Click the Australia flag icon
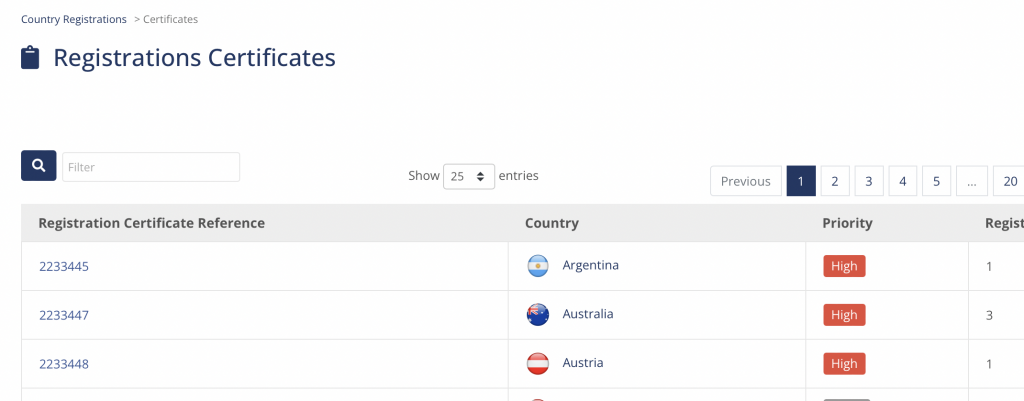The image size is (1024, 401). (x=538, y=315)
